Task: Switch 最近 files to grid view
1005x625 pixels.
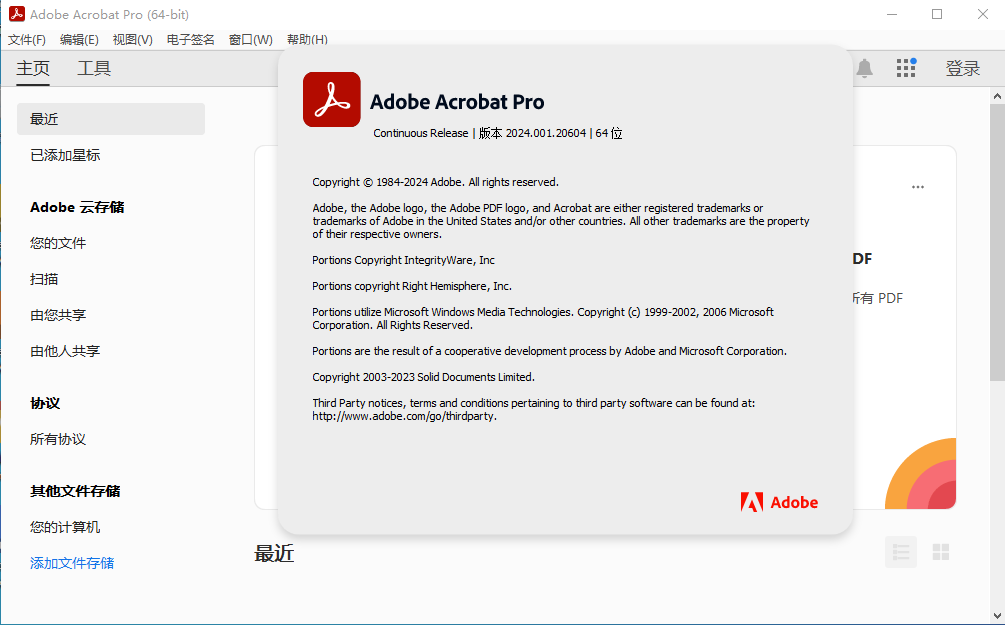Action: point(940,551)
